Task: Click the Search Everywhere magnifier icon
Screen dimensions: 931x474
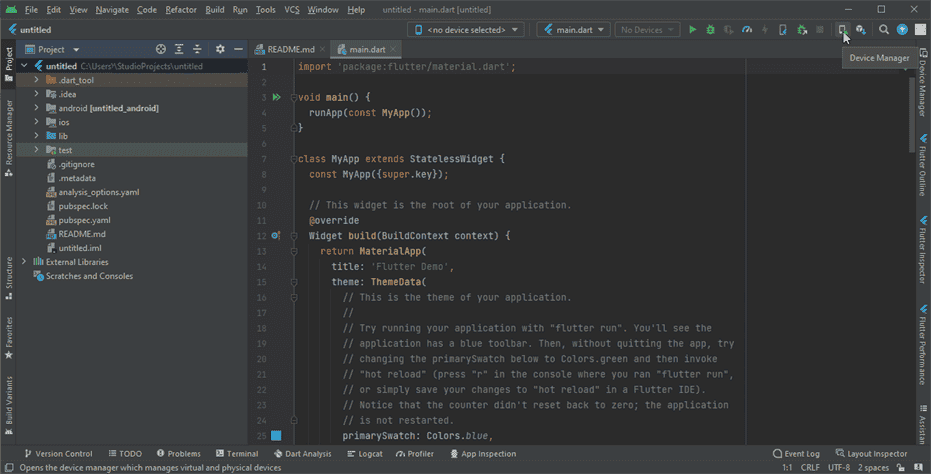Action: (x=884, y=30)
